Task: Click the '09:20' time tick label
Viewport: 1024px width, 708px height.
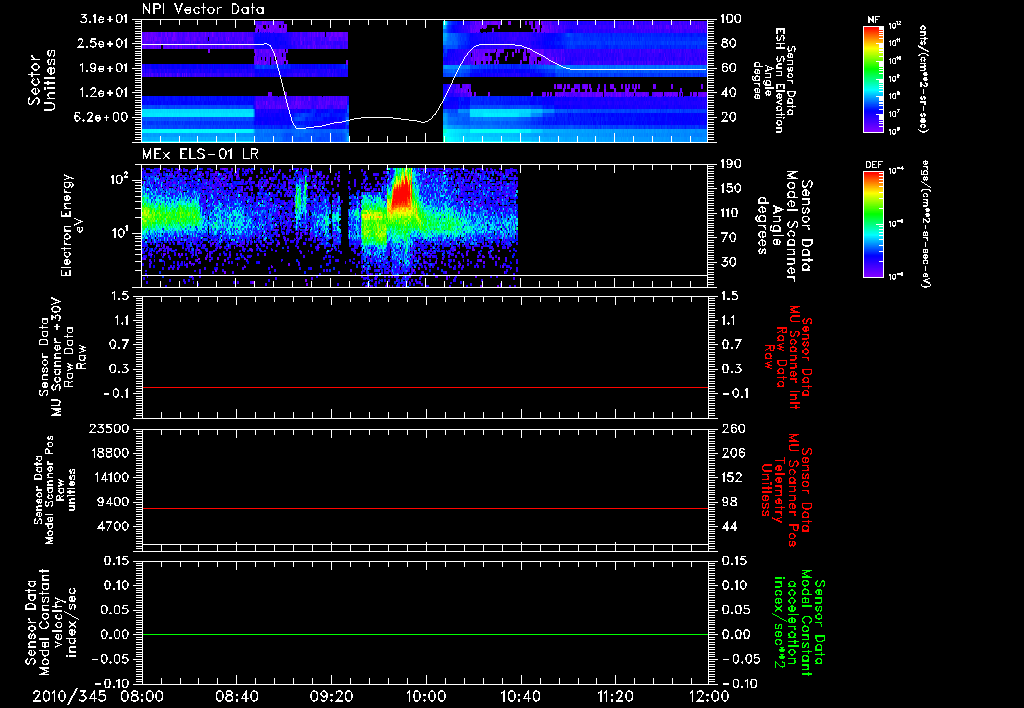Action: pos(330,696)
